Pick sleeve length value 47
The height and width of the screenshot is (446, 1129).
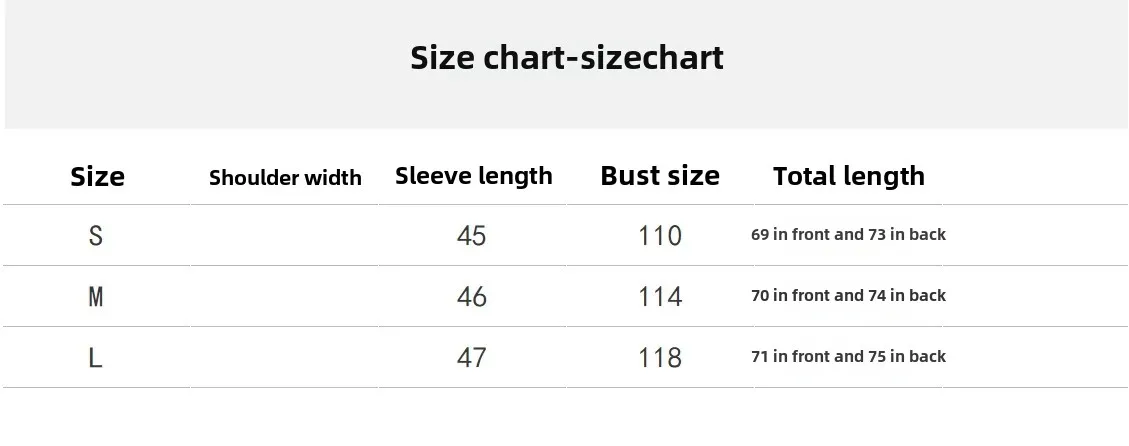pyautogui.click(x=471, y=358)
